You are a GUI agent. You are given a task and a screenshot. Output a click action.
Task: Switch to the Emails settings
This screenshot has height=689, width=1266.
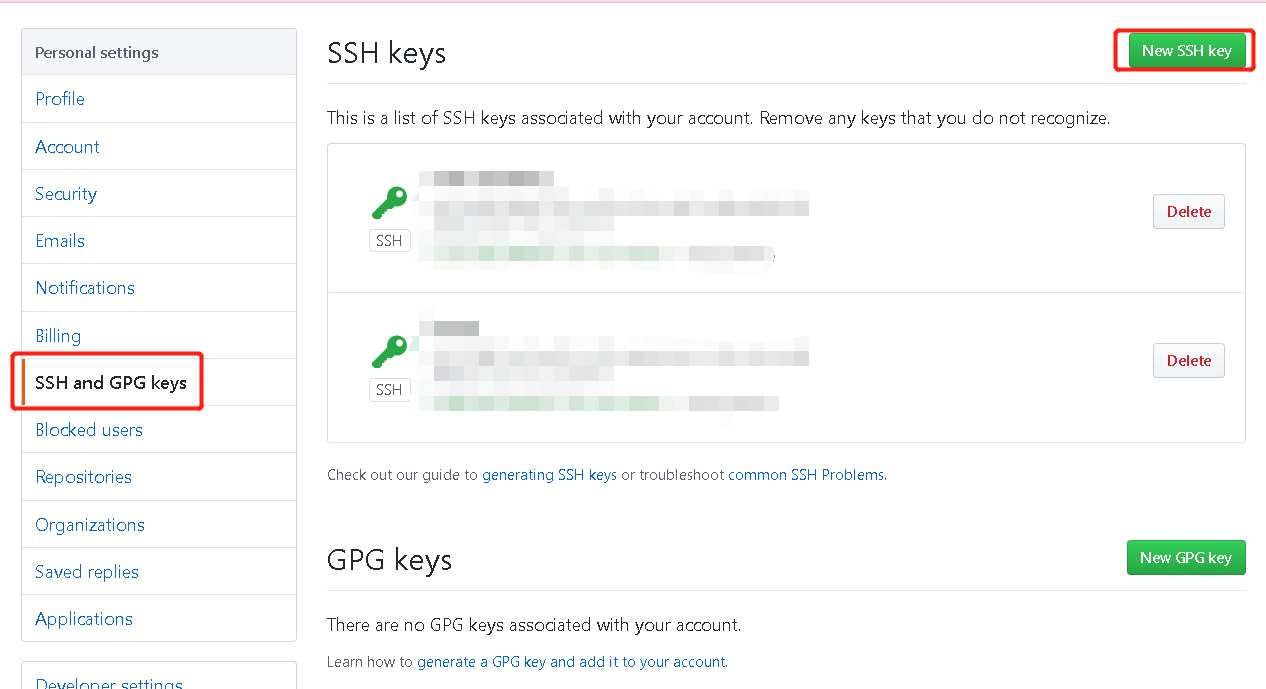pyautogui.click(x=59, y=240)
